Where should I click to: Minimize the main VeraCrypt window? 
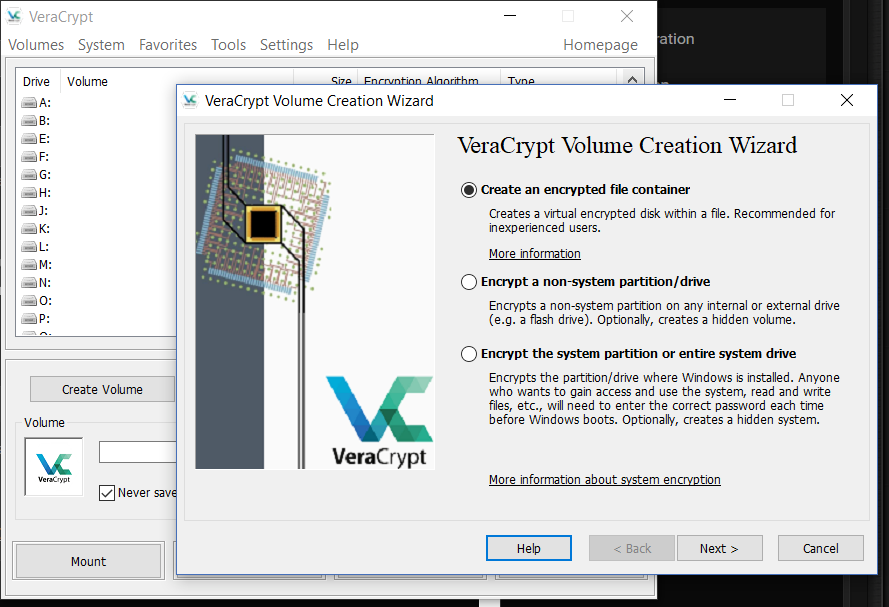[x=510, y=16]
